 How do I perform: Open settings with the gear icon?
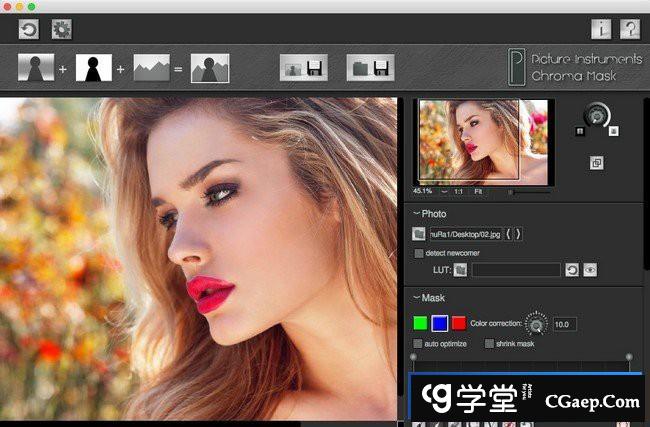[x=61, y=29]
